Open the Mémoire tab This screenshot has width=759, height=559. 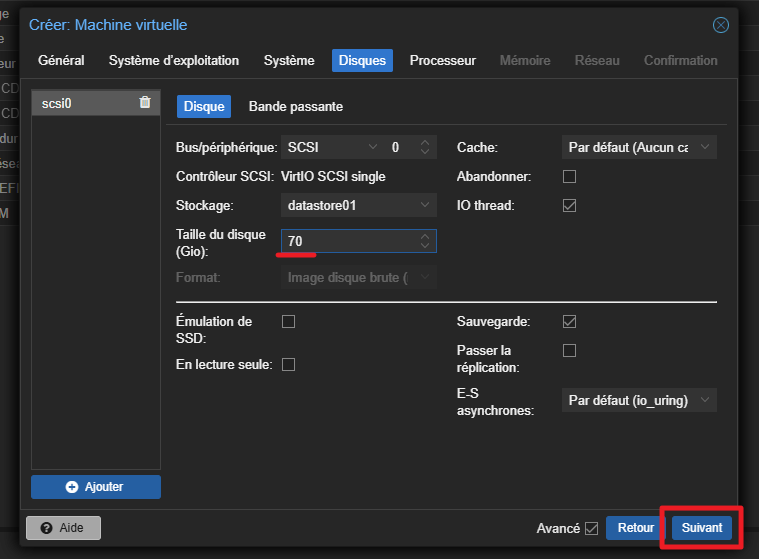(x=525, y=60)
